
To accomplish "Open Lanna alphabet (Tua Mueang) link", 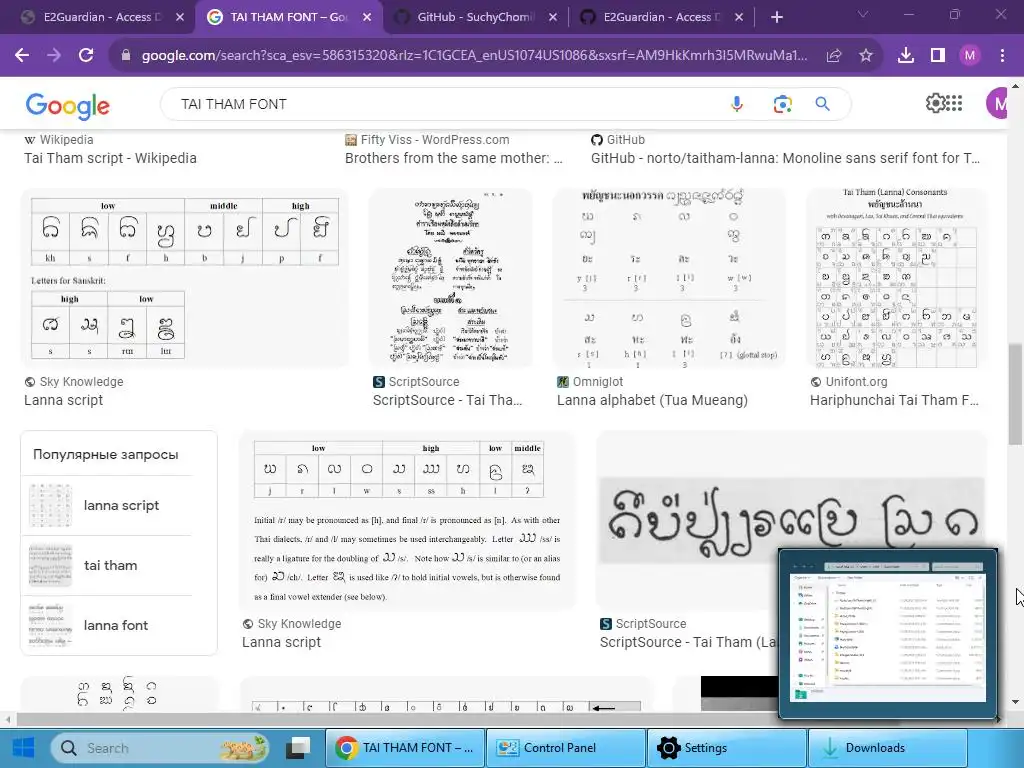I will (x=652, y=400).
